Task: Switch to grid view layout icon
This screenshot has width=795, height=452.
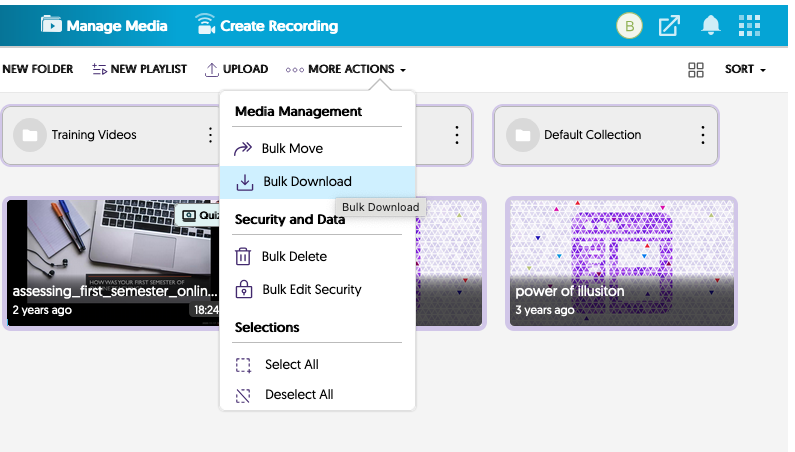Action: [x=696, y=70]
